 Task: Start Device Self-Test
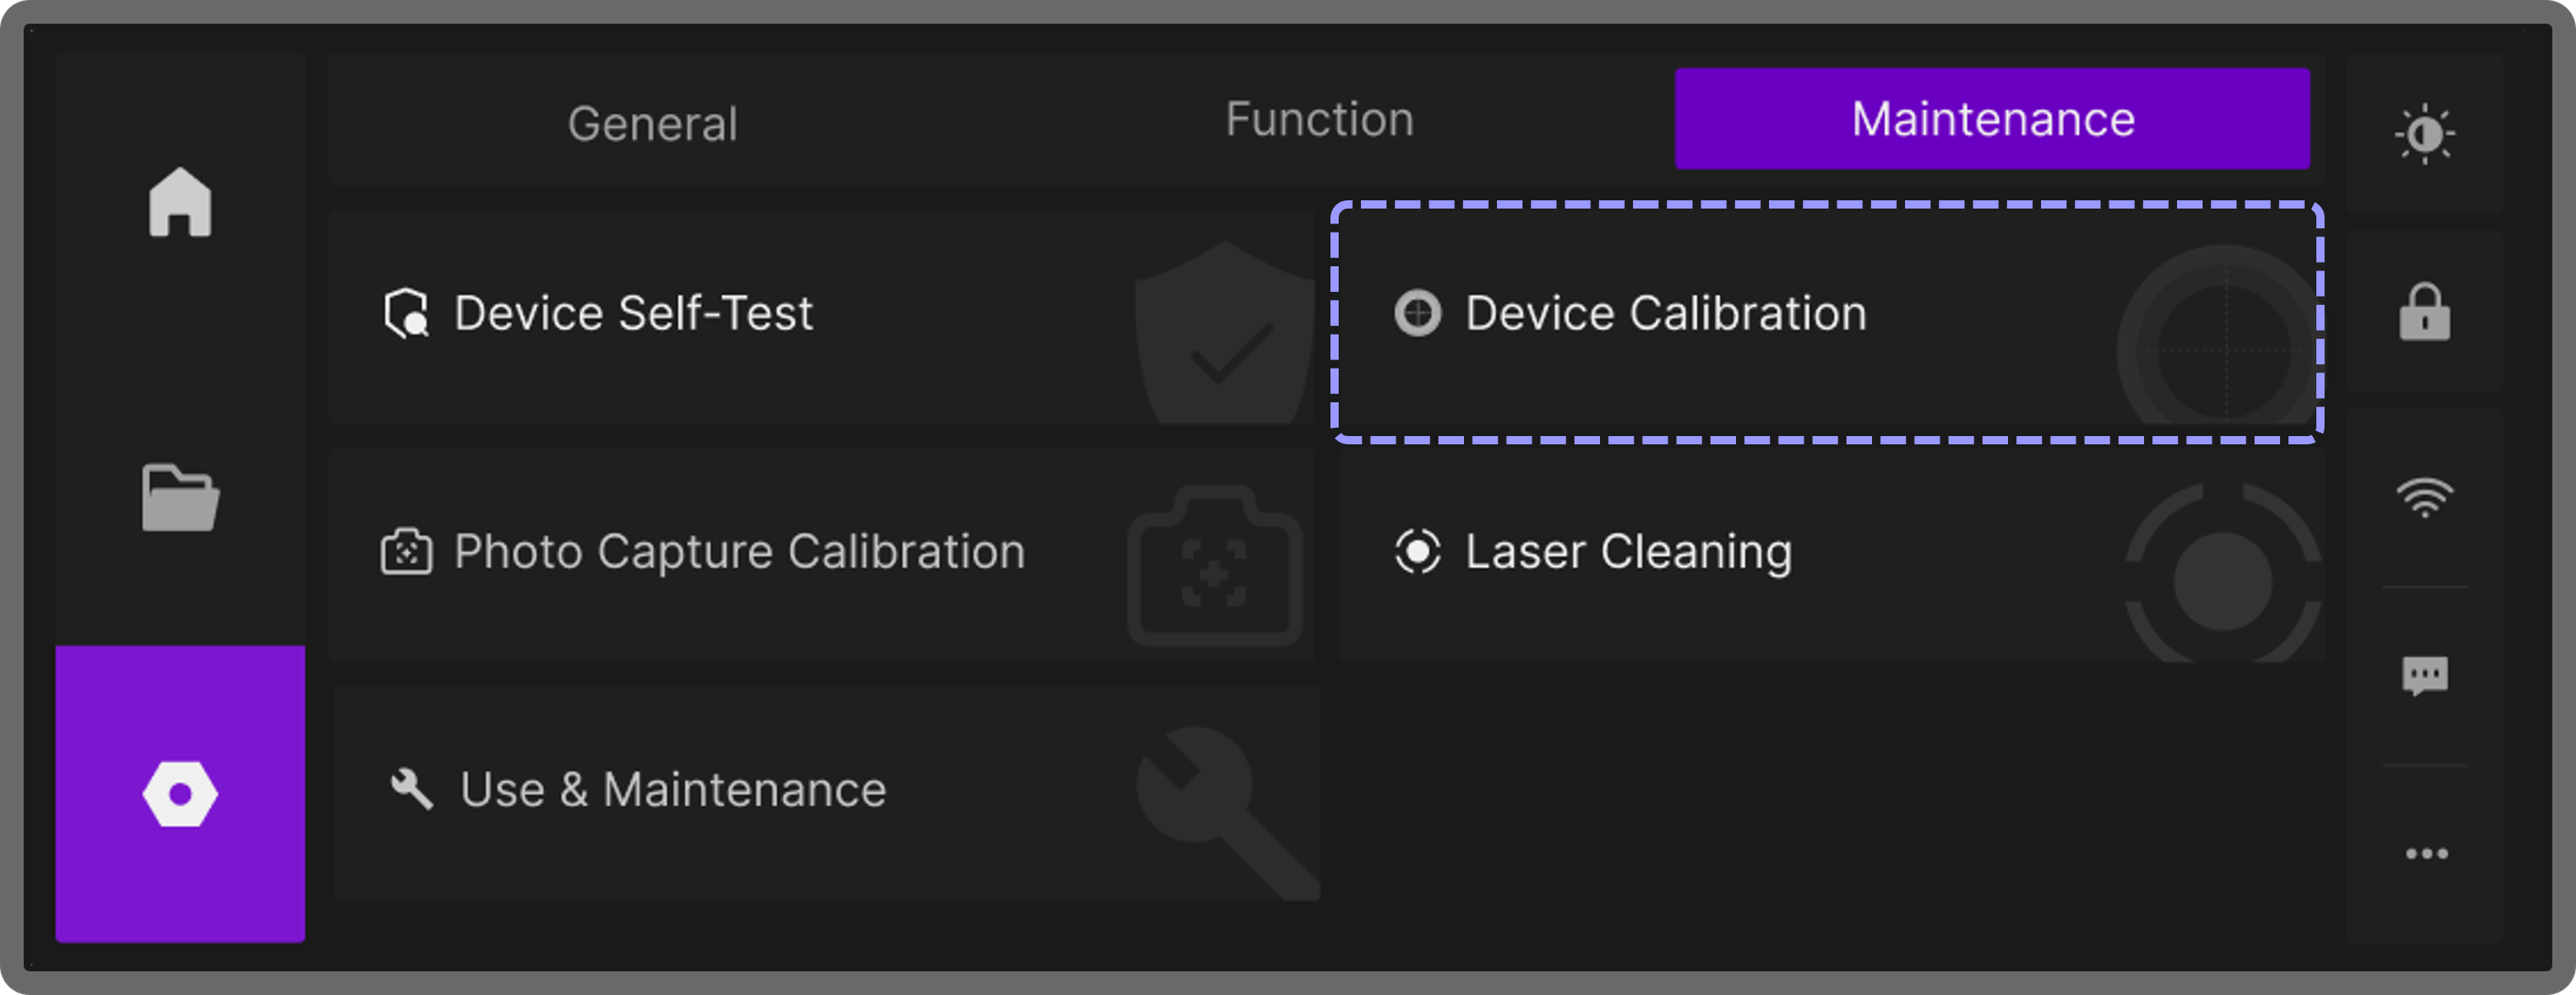tap(820, 316)
